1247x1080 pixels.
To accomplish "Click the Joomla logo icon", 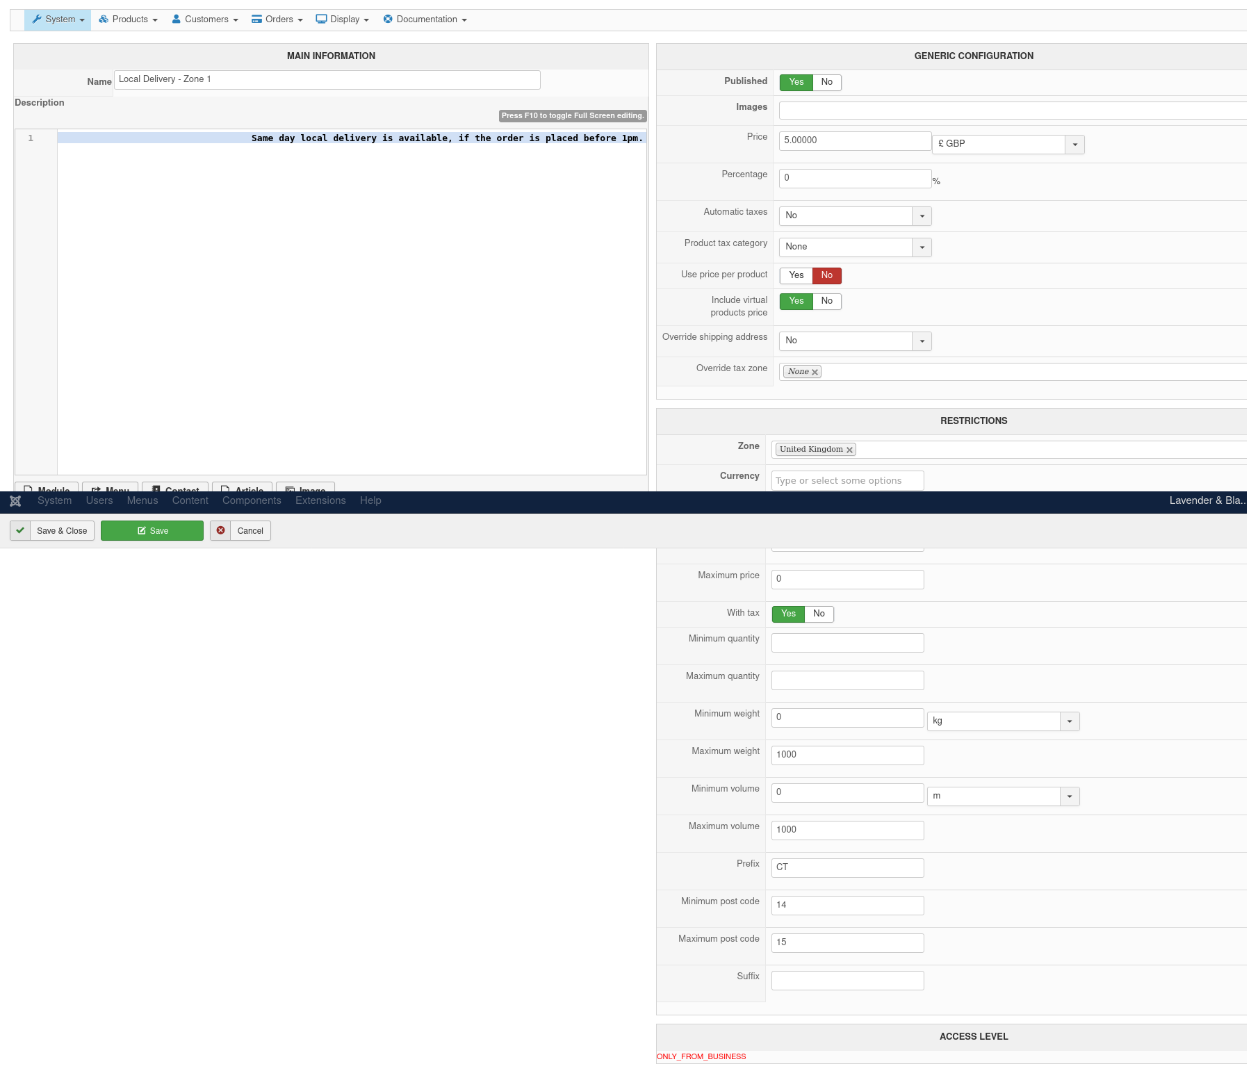I will coord(16,501).
